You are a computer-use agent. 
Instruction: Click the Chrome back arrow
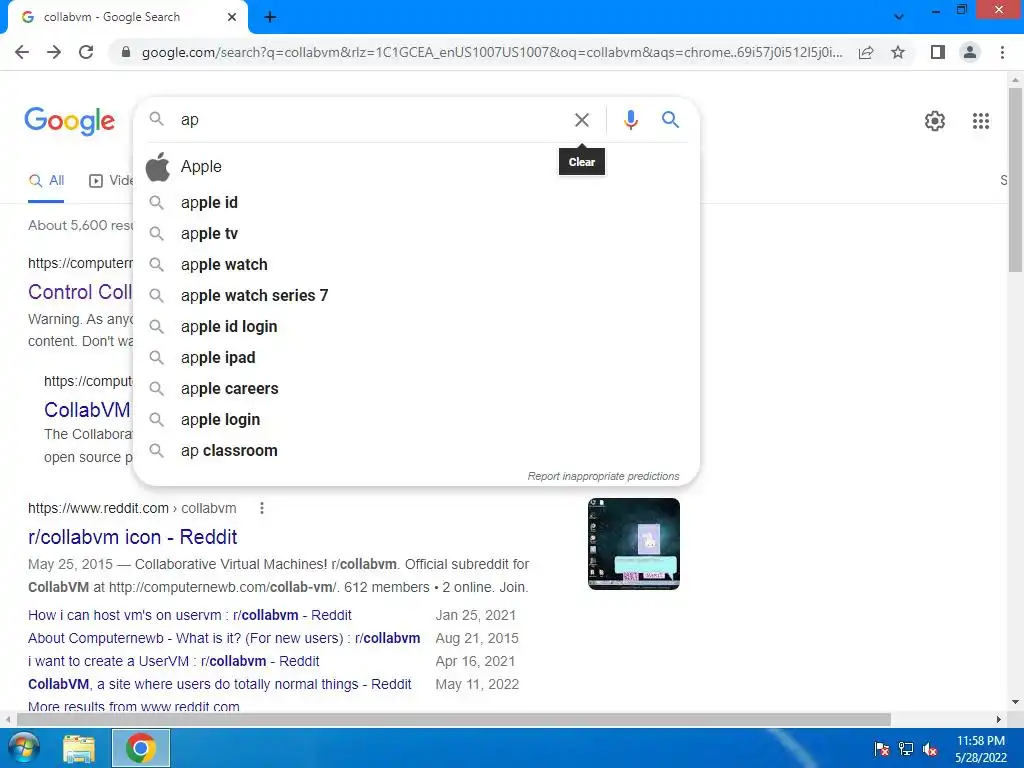tap(22, 52)
